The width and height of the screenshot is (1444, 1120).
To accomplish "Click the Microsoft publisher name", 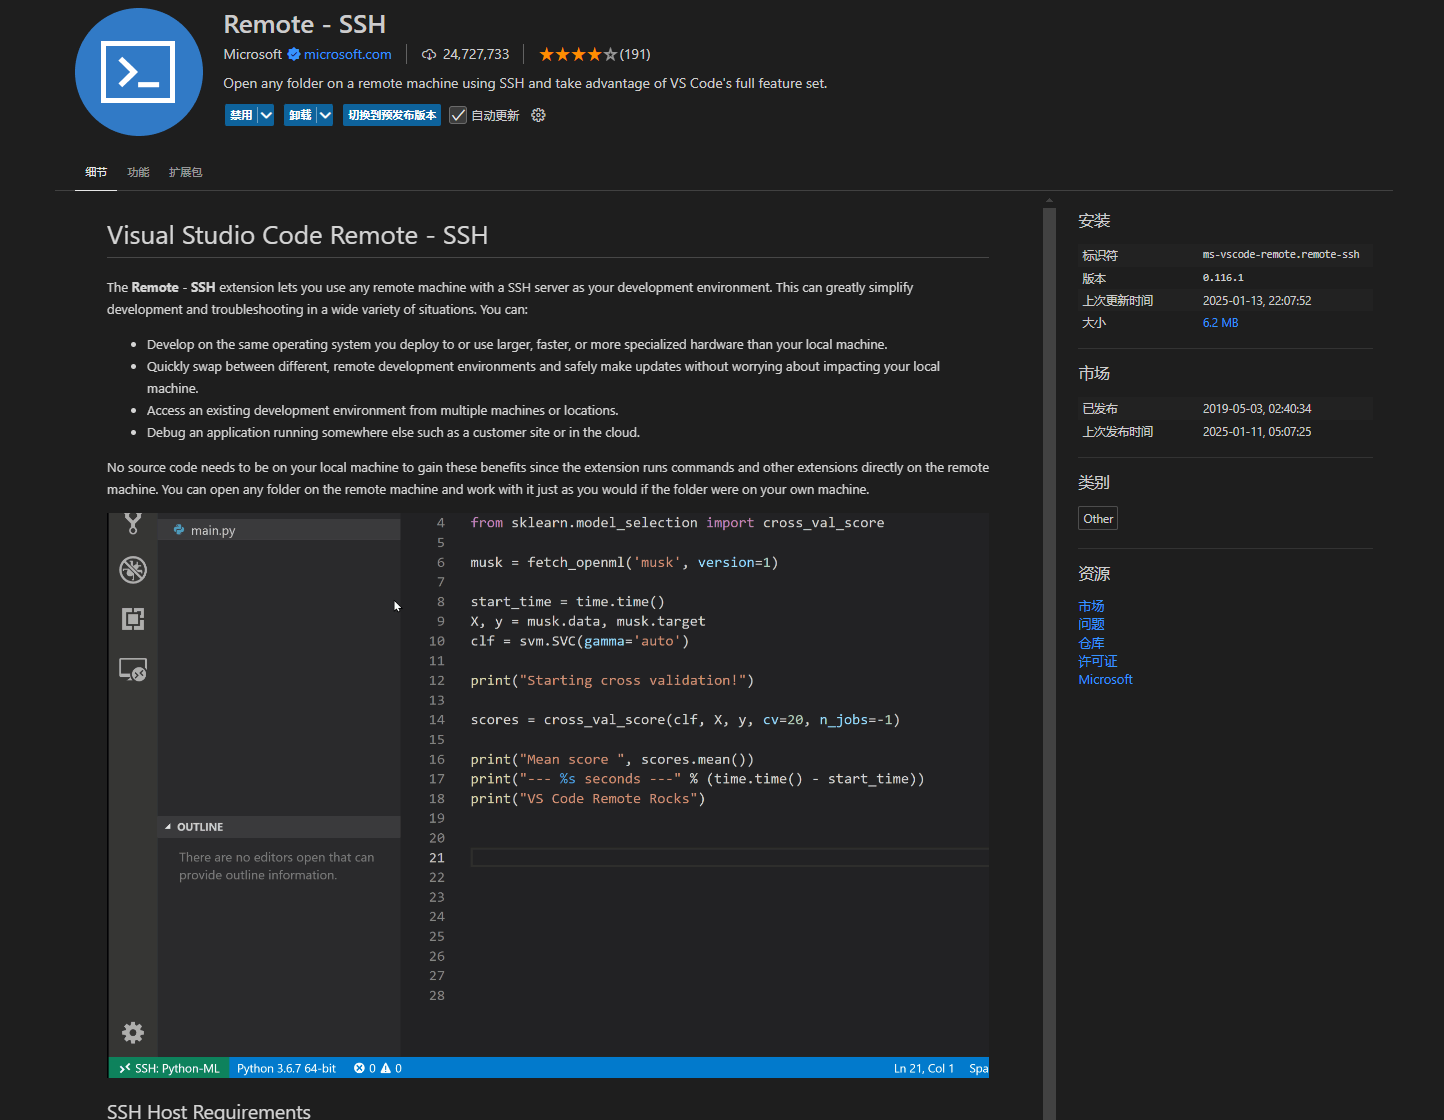I will point(253,54).
